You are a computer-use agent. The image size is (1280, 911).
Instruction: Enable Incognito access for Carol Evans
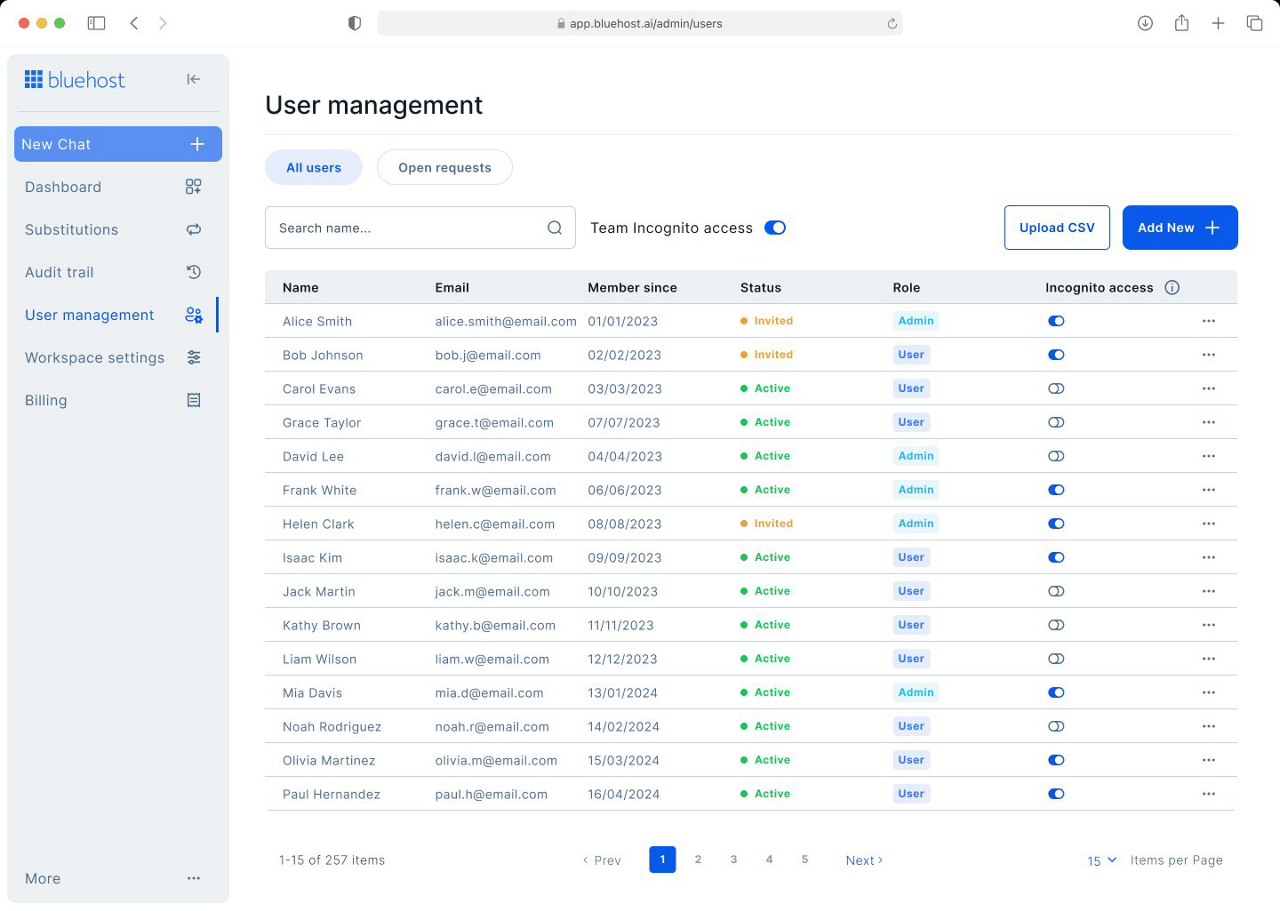(1056, 389)
